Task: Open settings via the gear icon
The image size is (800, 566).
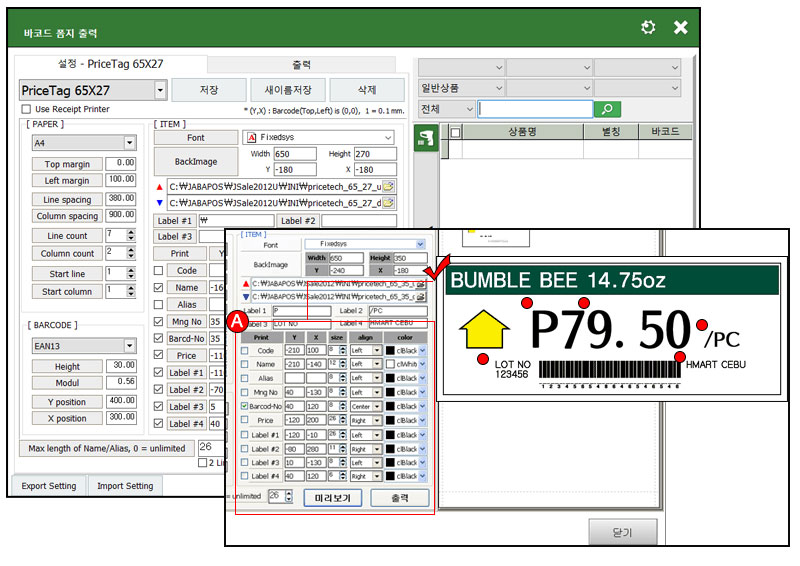Action: [x=647, y=27]
